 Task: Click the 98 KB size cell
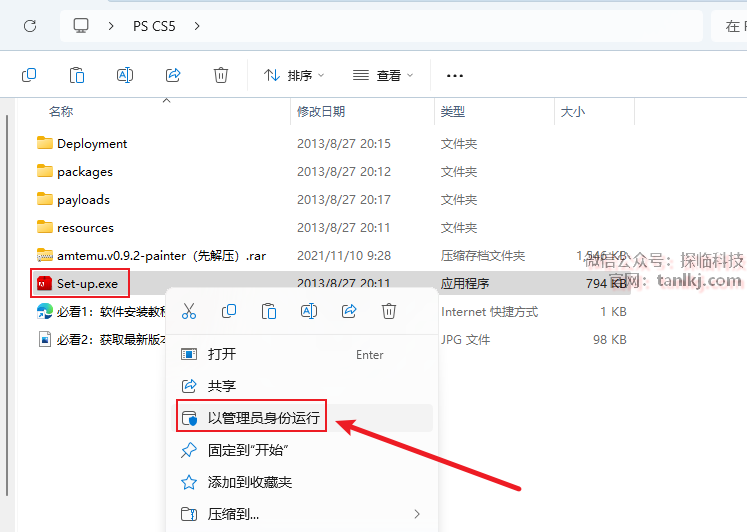pos(609,340)
